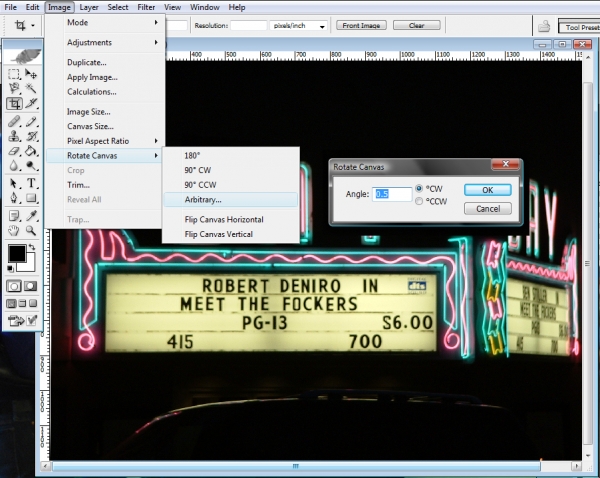Image resolution: width=600 pixels, height=478 pixels.
Task: Select the Hand tool
Action: (14, 230)
